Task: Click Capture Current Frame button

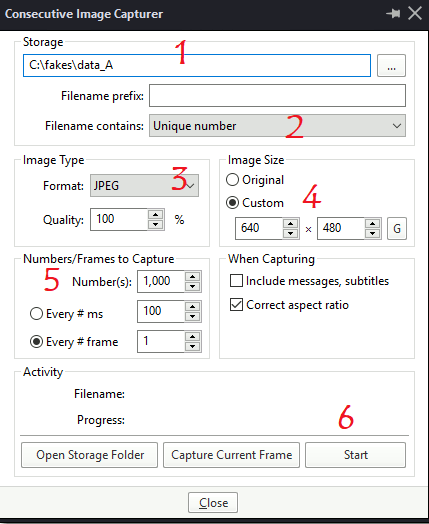Action: click(232, 455)
